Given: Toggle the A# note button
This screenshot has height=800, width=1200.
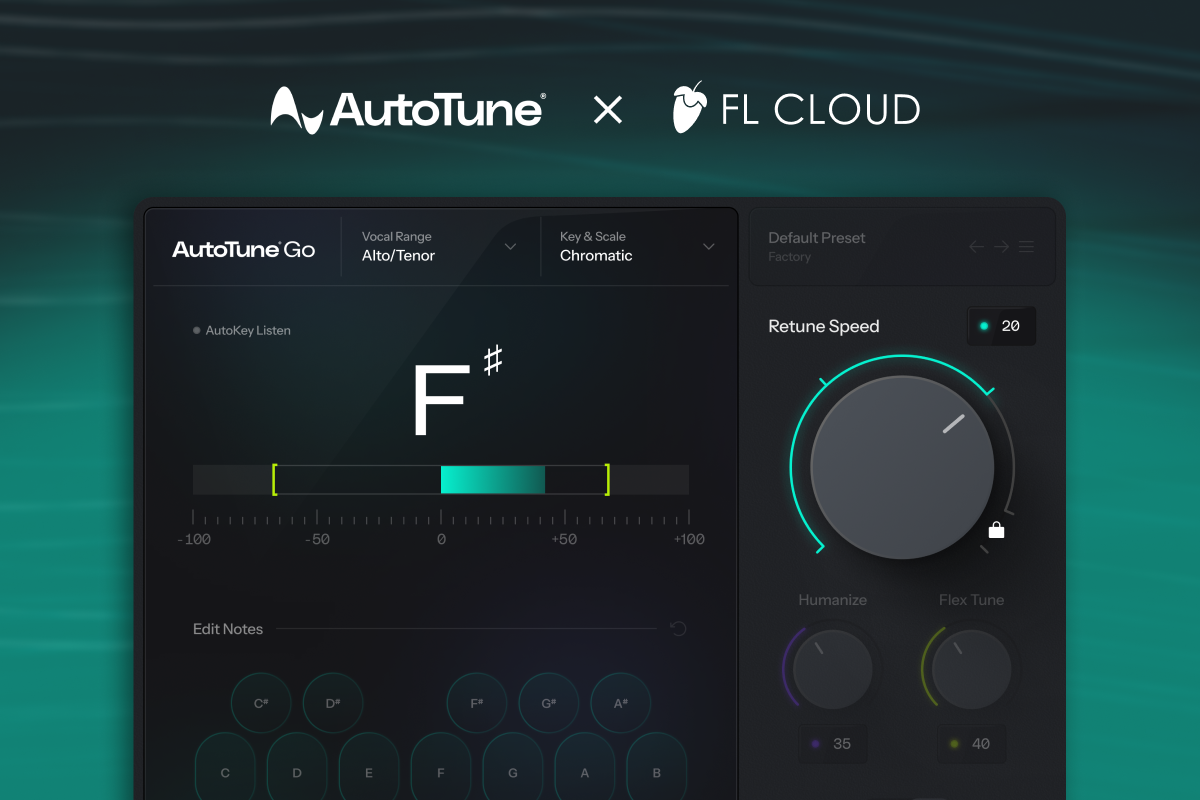Looking at the screenshot, I should click(x=621, y=703).
